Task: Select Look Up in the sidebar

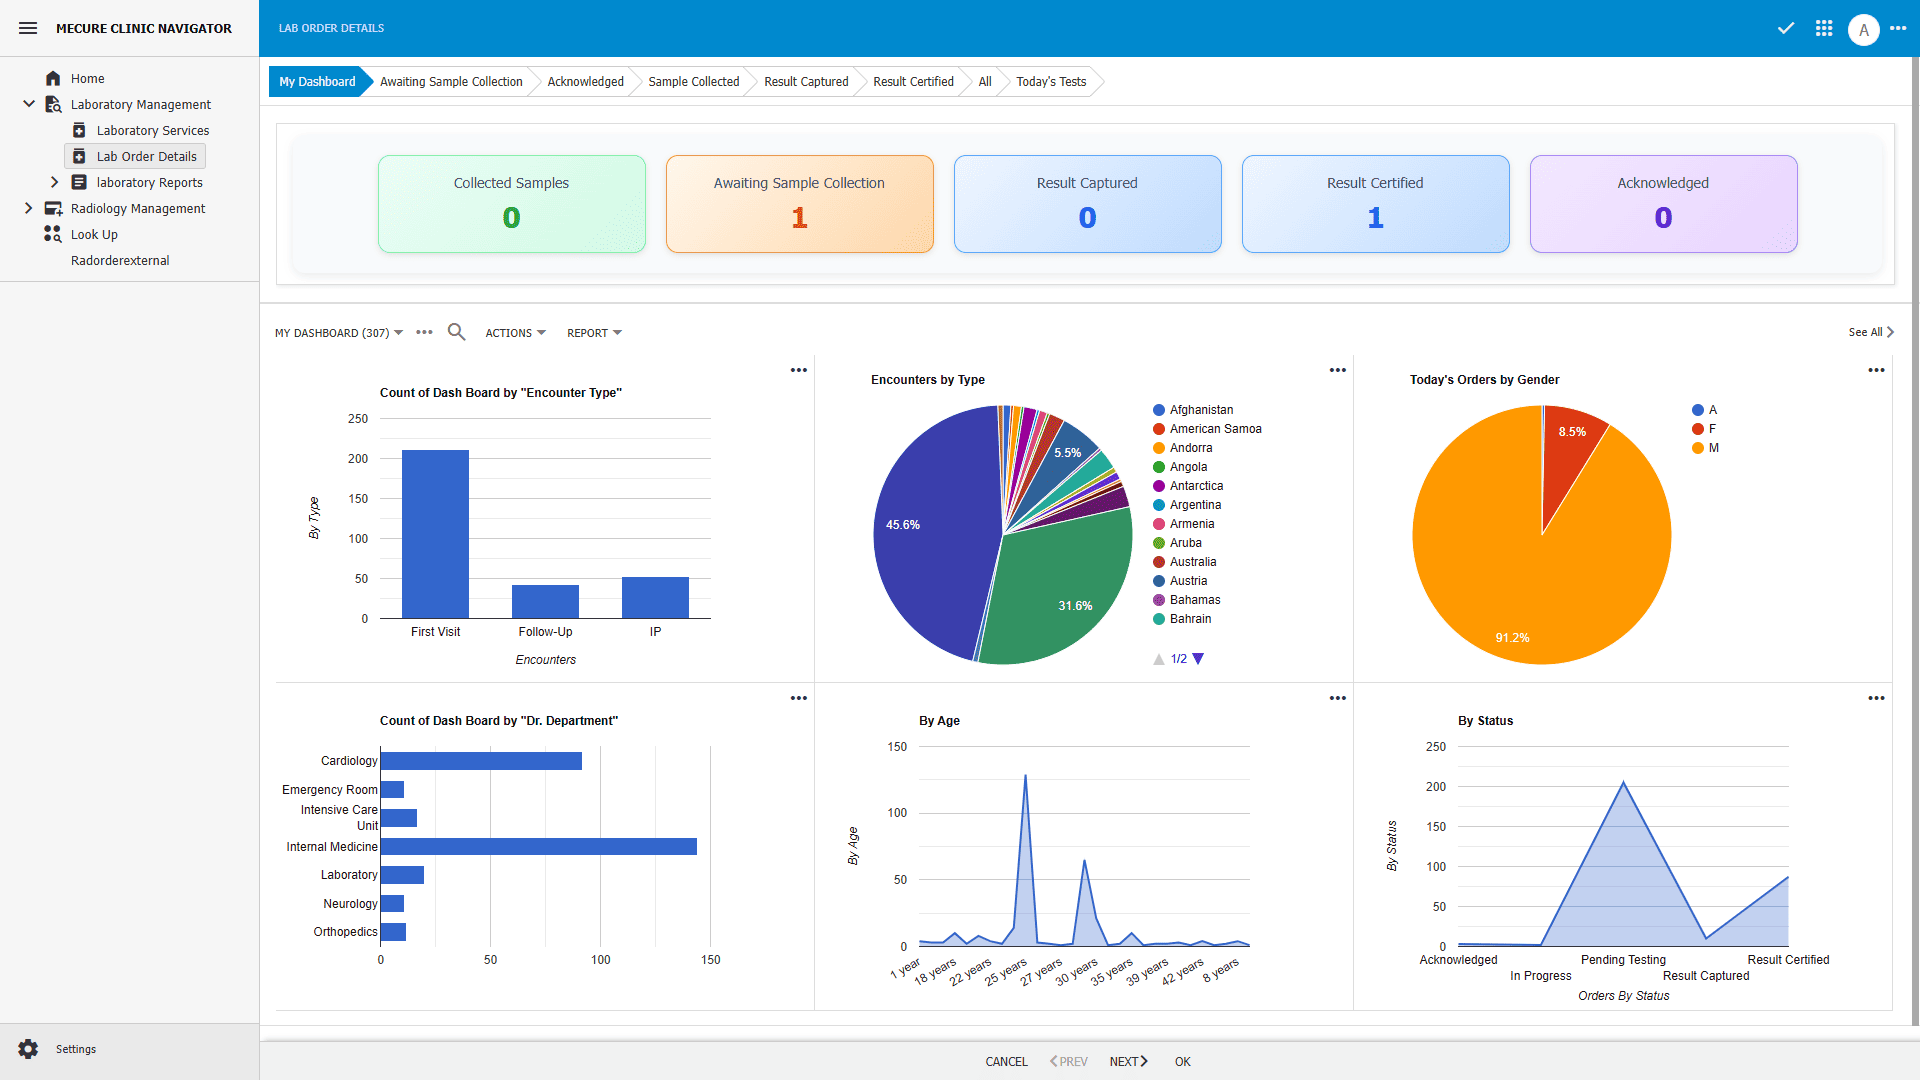Action: (95, 234)
